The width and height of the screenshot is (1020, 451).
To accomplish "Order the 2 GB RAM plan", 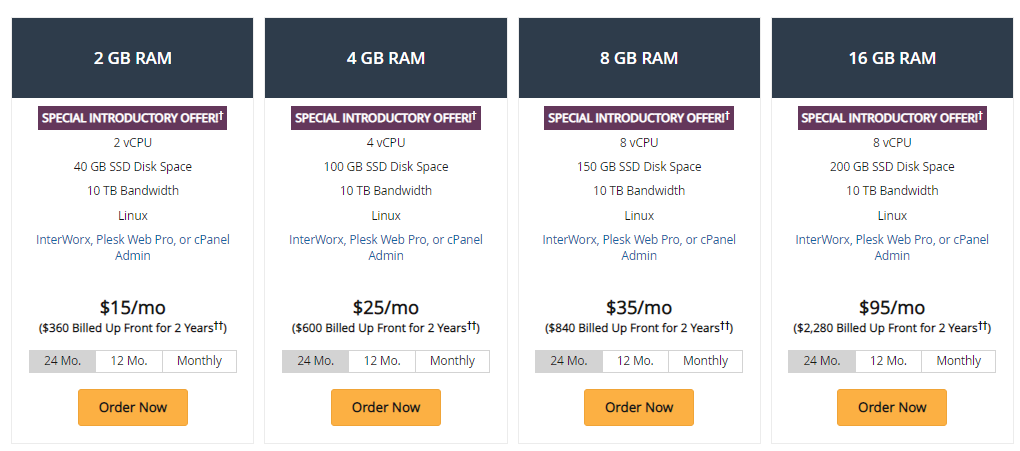I will (x=133, y=407).
